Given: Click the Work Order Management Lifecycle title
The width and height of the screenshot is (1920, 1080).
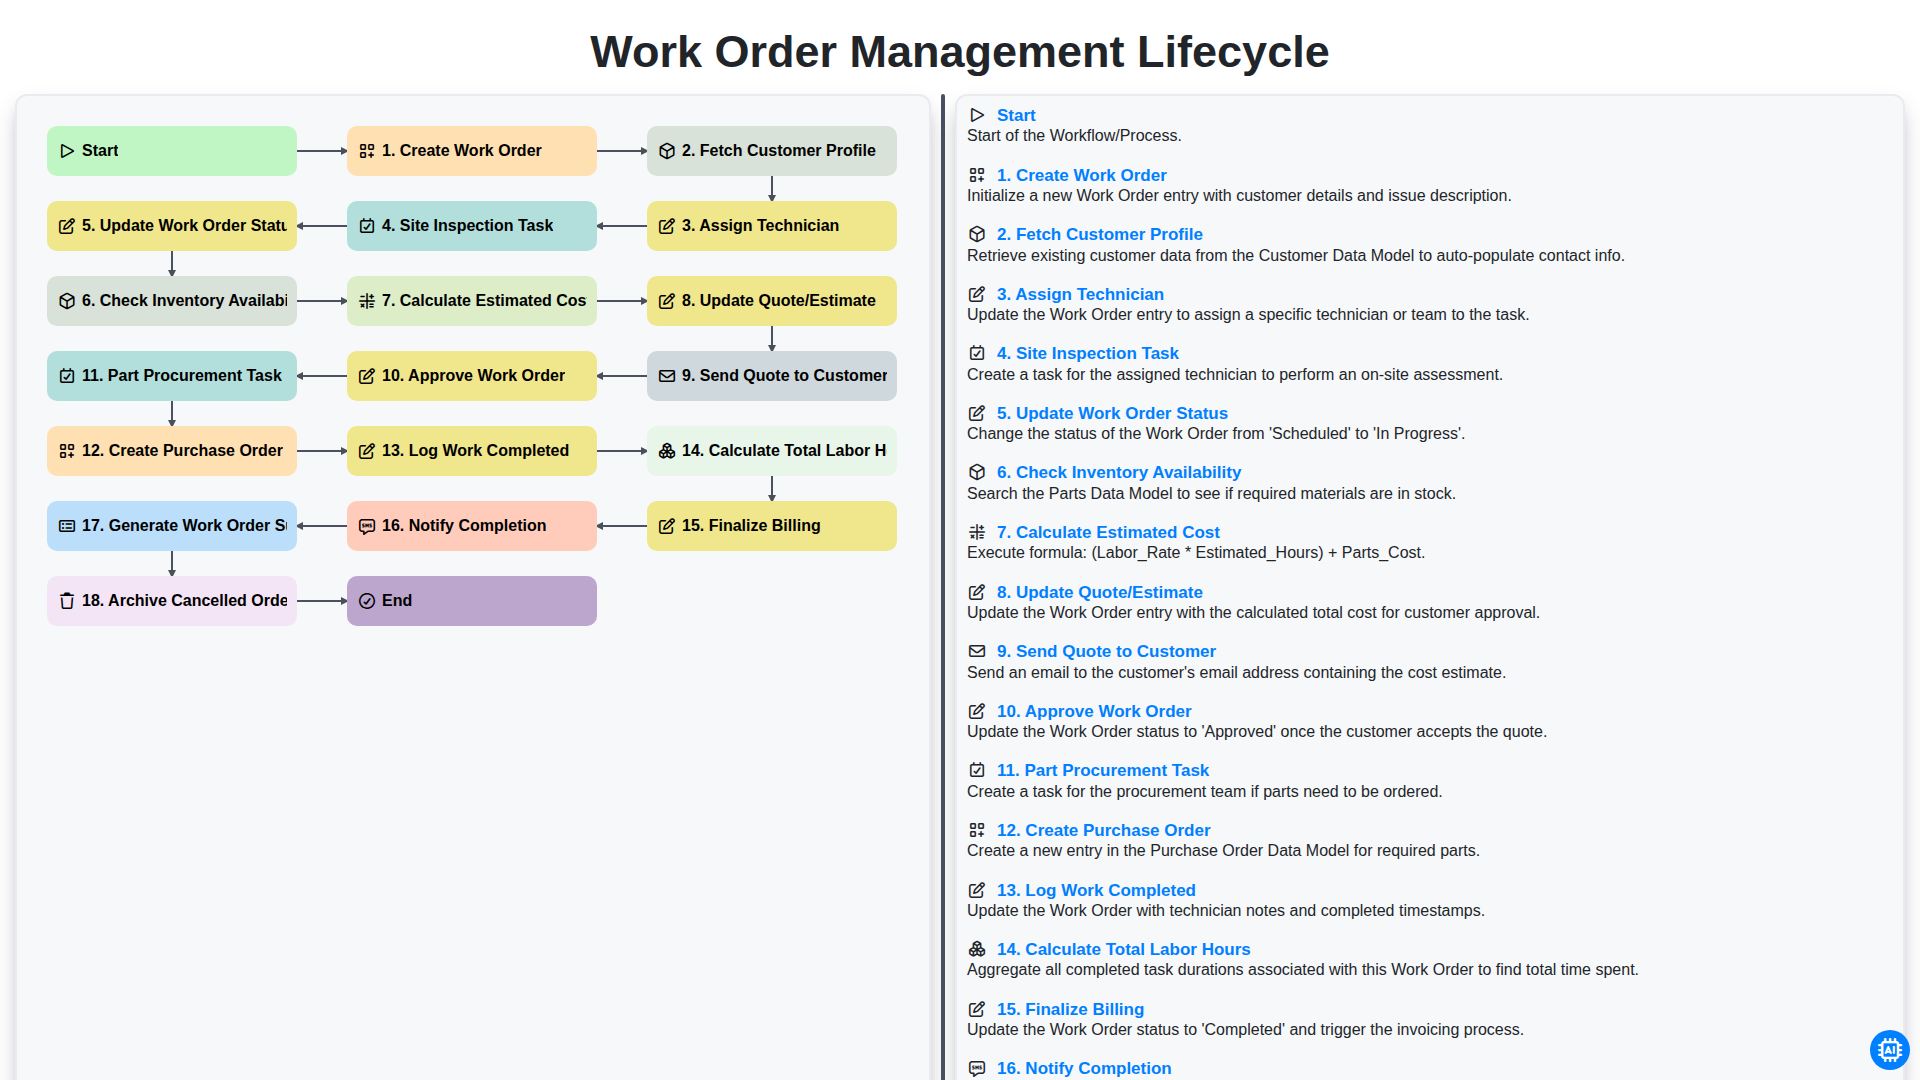Looking at the screenshot, I should (x=960, y=52).
